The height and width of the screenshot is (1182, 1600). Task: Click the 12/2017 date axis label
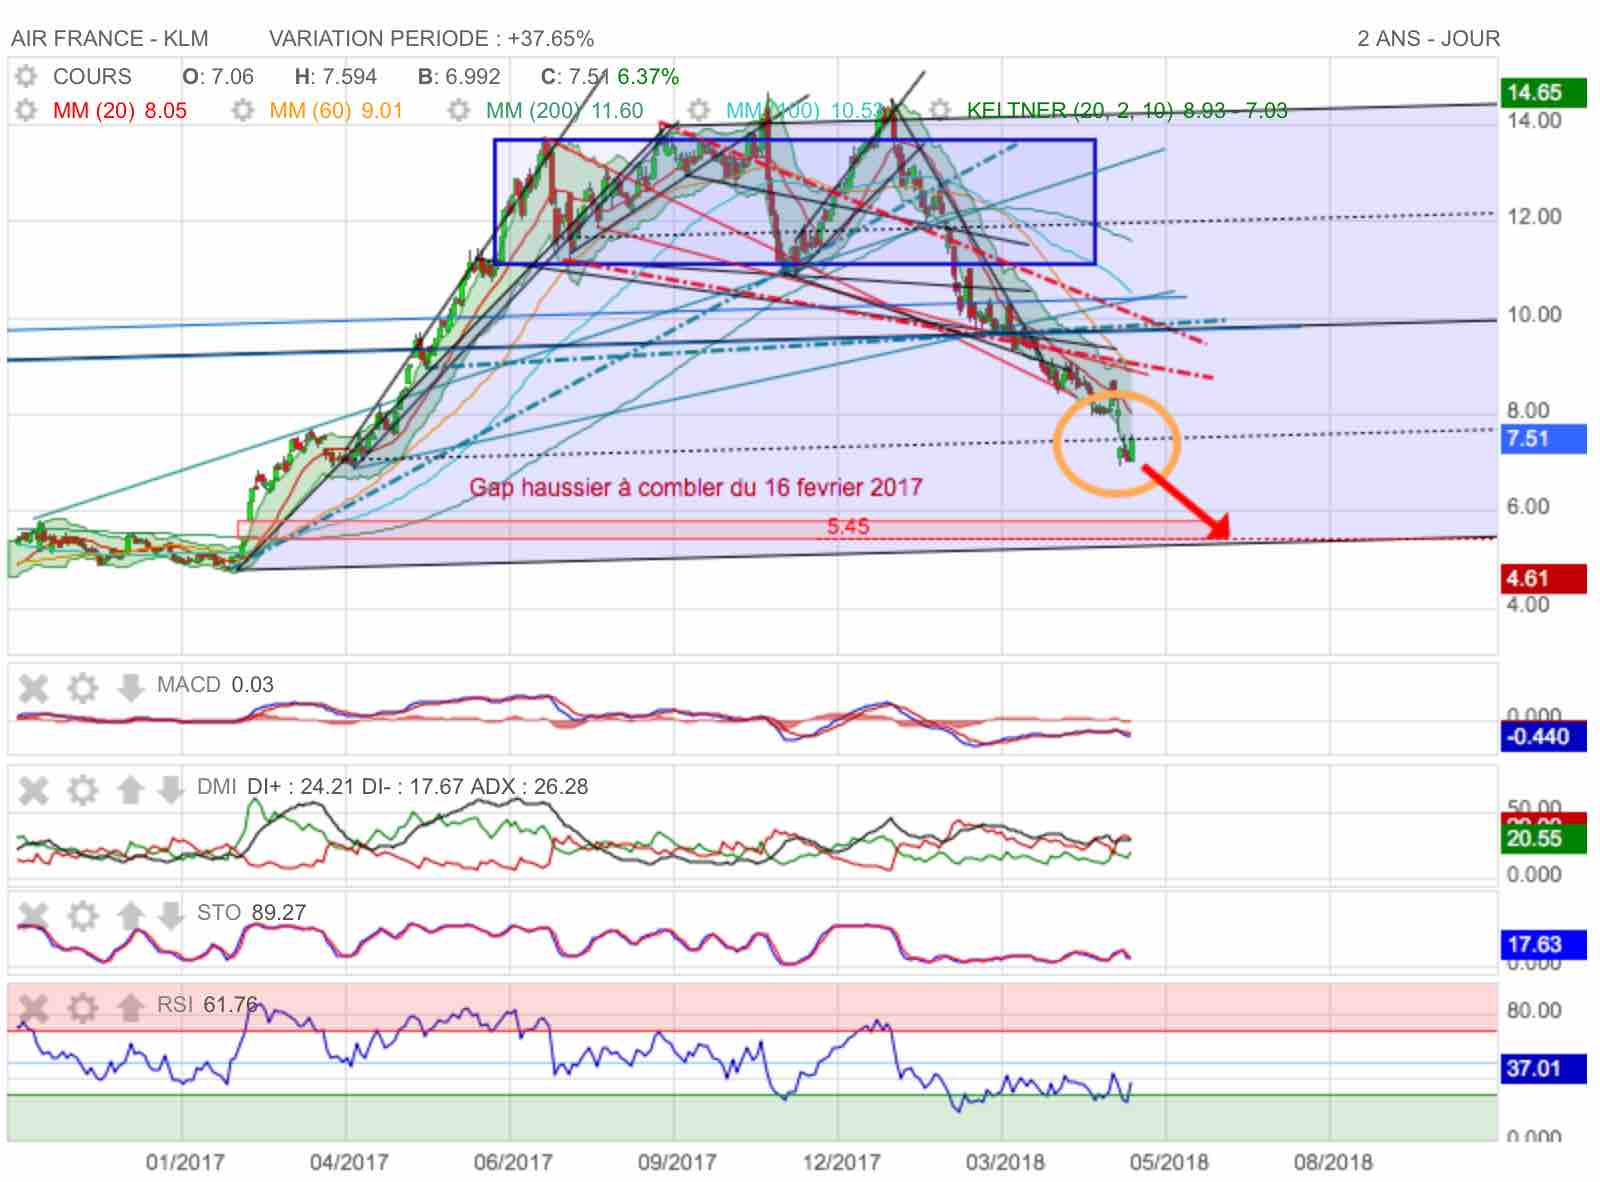(841, 1163)
